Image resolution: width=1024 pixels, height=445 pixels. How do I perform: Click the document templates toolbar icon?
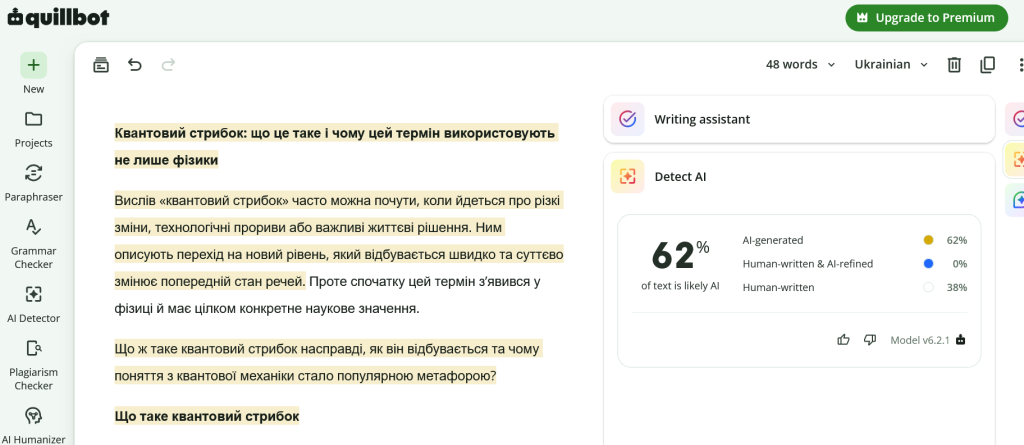[x=101, y=65]
